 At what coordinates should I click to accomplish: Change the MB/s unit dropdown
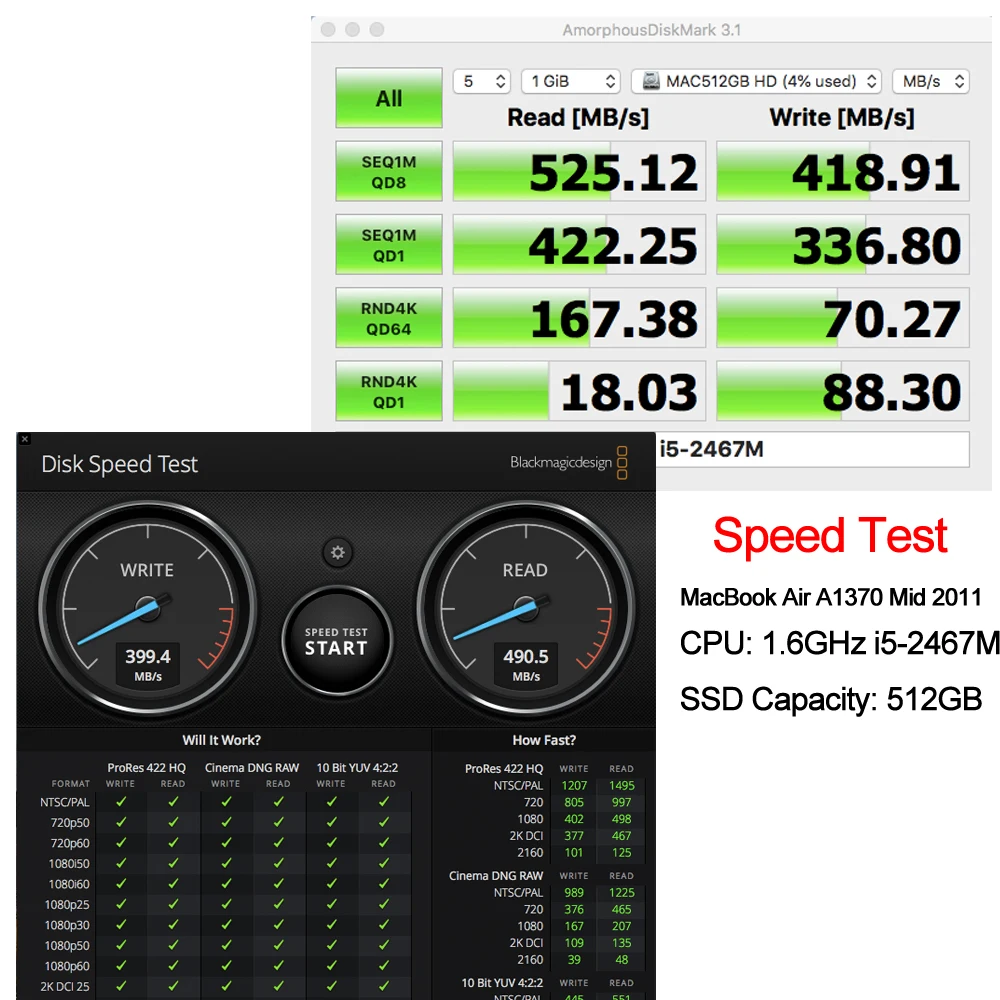tap(931, 81)
